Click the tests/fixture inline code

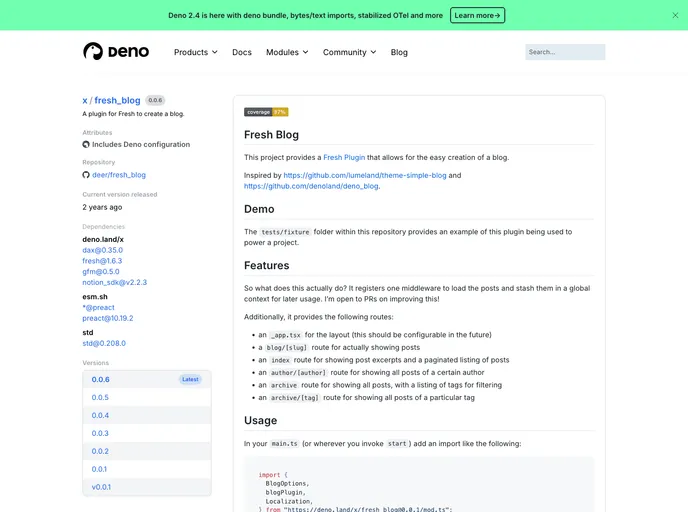pos(285,232)
